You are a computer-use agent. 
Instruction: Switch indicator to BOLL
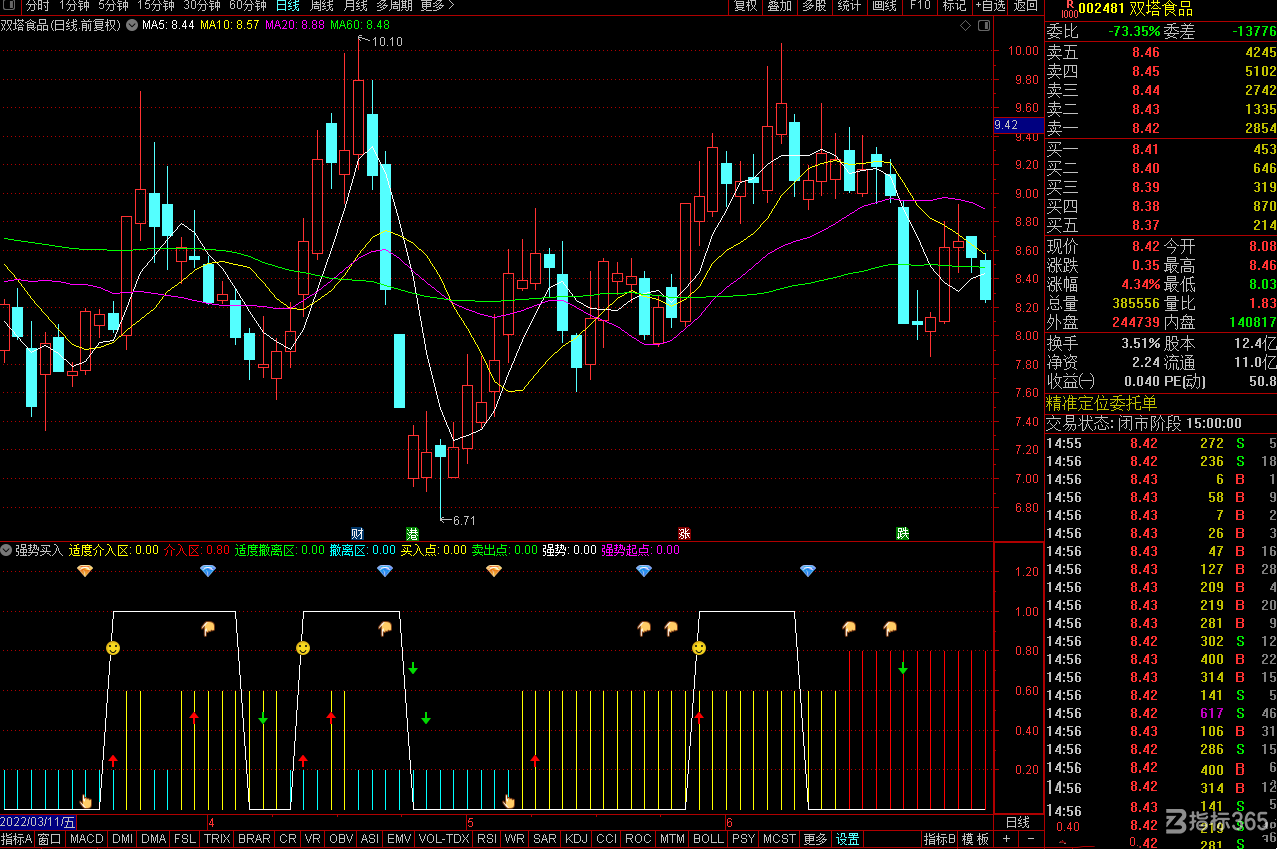pos(708,839)
